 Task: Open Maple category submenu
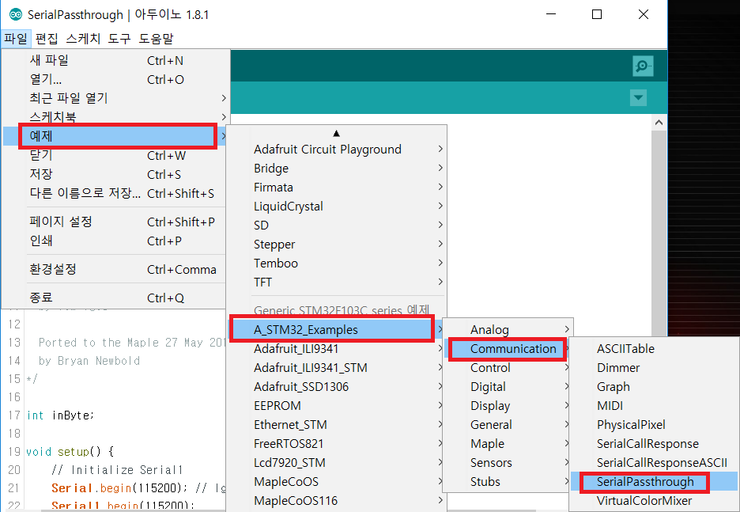coord(508,443)
